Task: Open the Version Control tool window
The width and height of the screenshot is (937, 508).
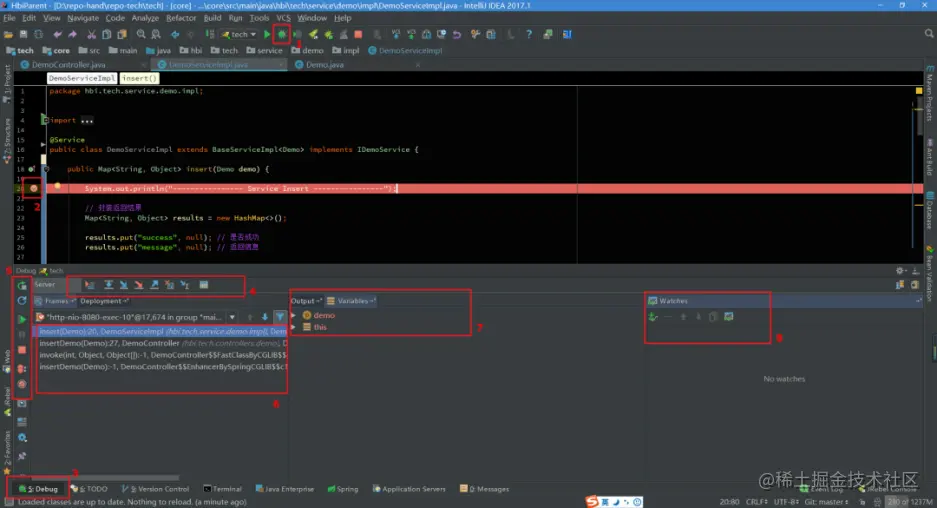Action: click(155, 489)
